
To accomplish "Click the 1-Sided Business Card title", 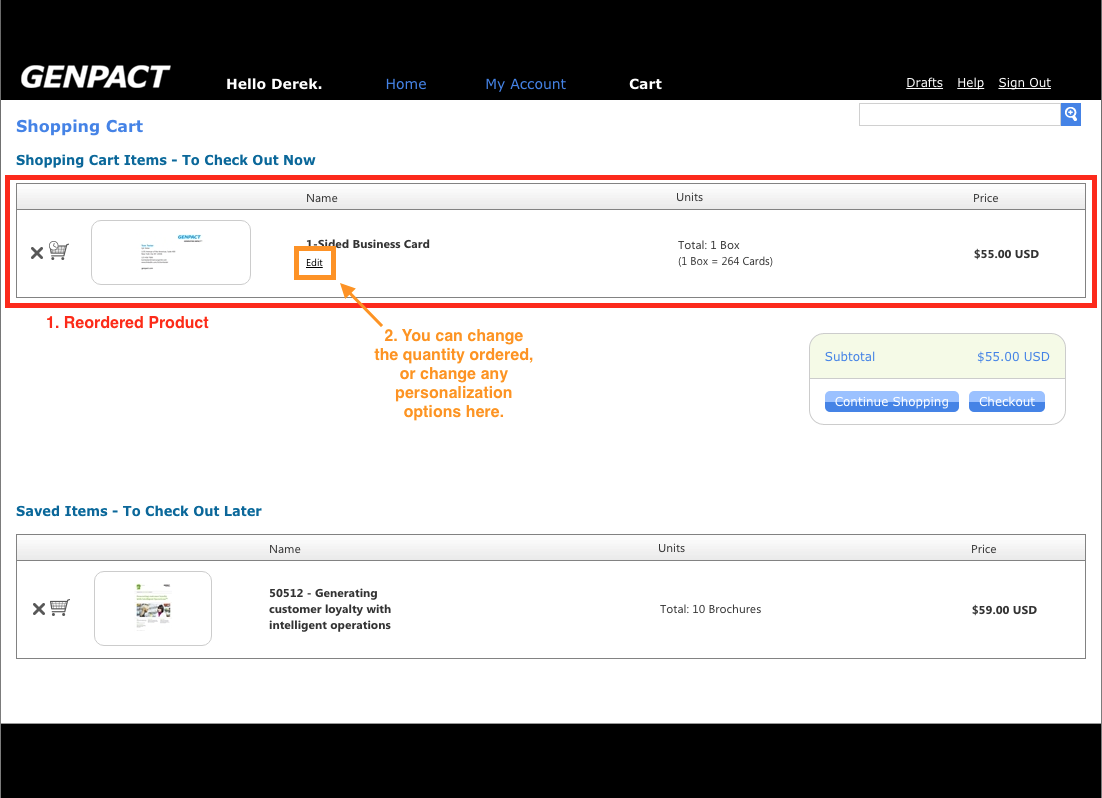I will tap(368, 244).
